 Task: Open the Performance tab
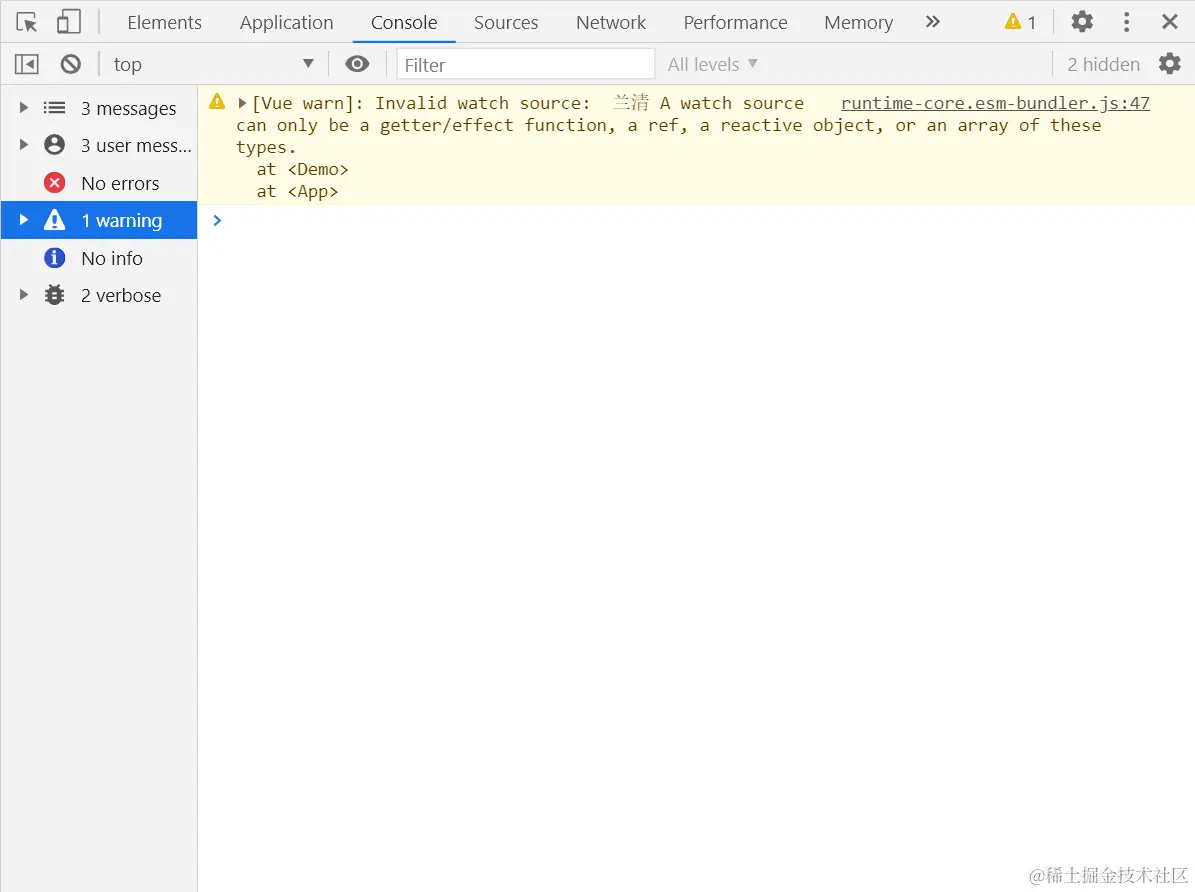pos(735,23)
